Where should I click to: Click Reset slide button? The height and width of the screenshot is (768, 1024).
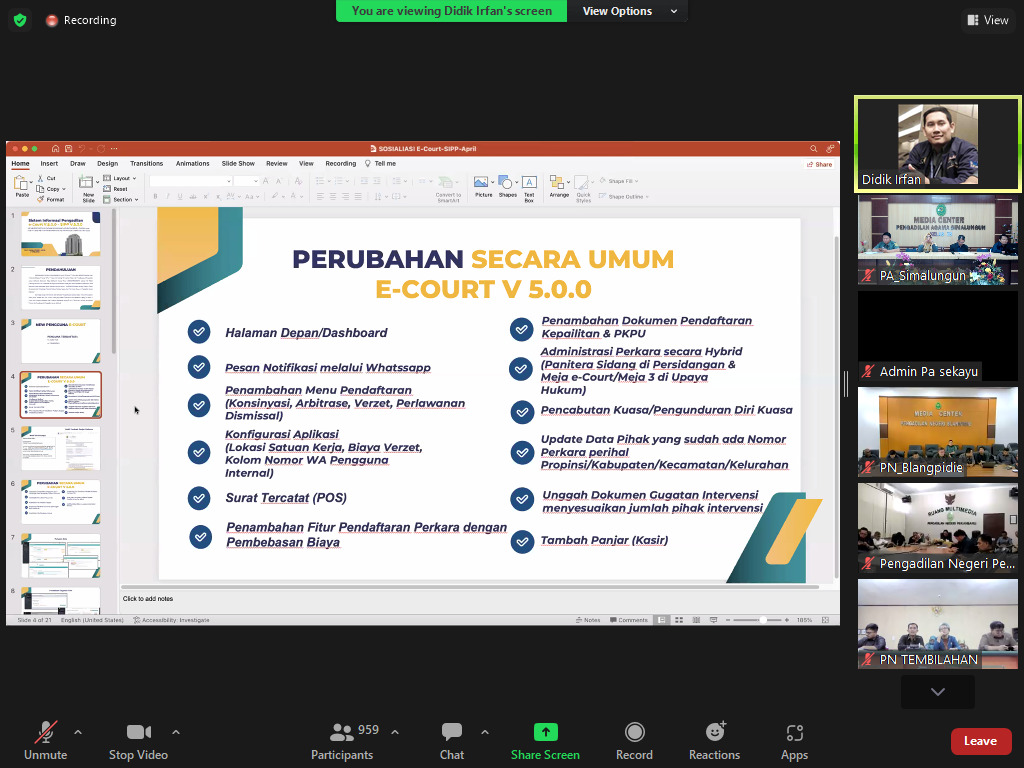coord(116,189)
